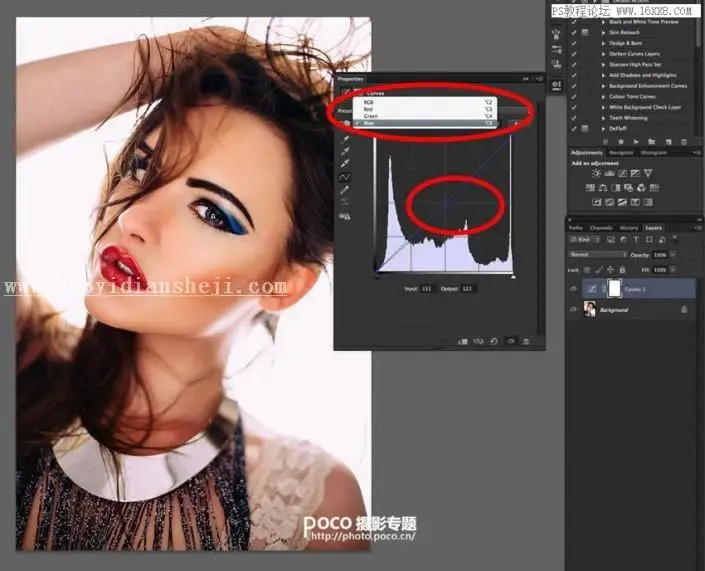This screenshot has height=571, width=705.
Task: Add a Gradient Map adjustment
Action: (x=648, y=202)
